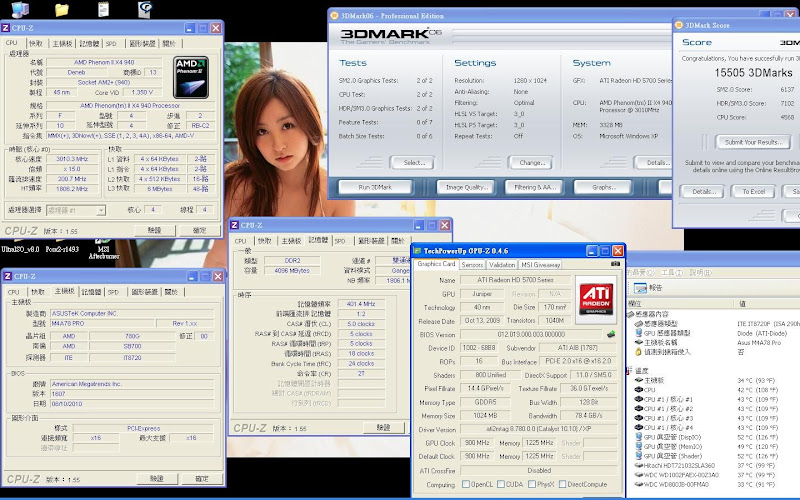
Task: Open the yellow folder desktop icon
Action: click(62, 10)
